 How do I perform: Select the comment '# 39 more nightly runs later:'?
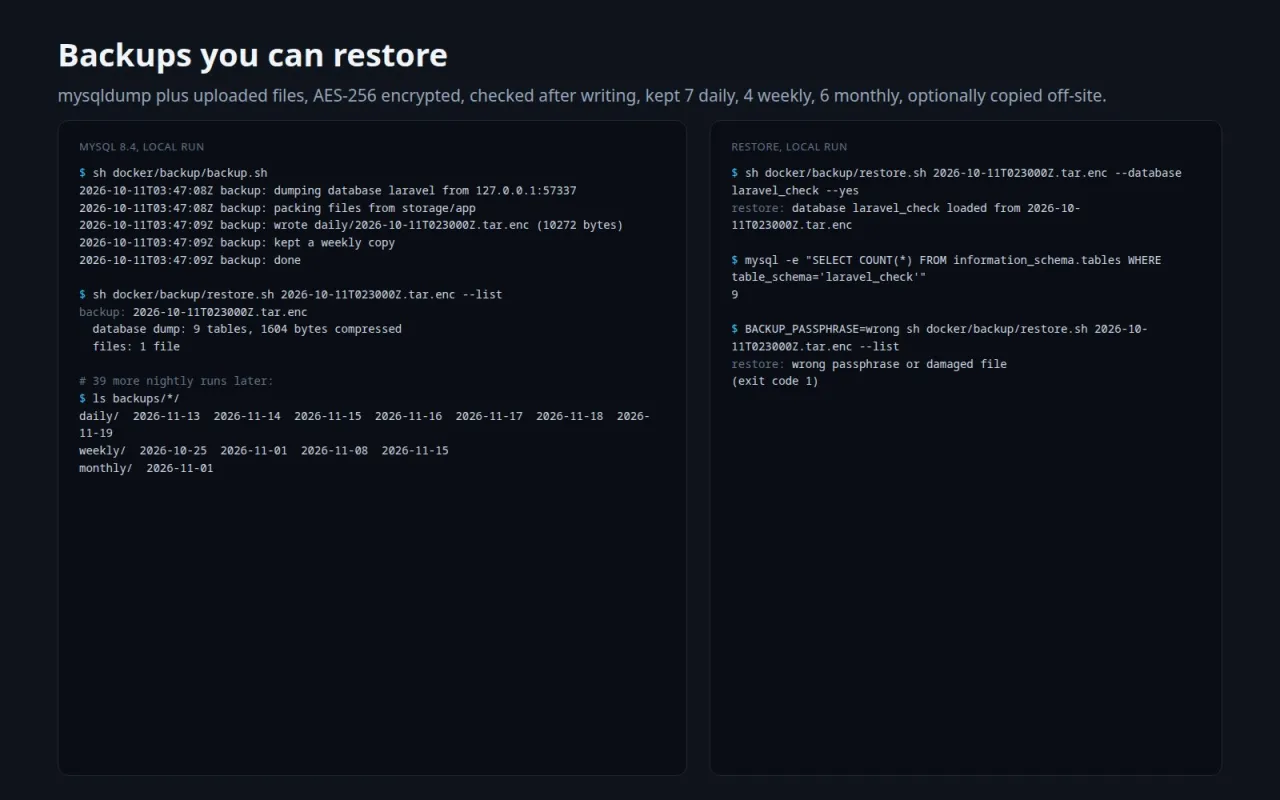pos(176,381)
